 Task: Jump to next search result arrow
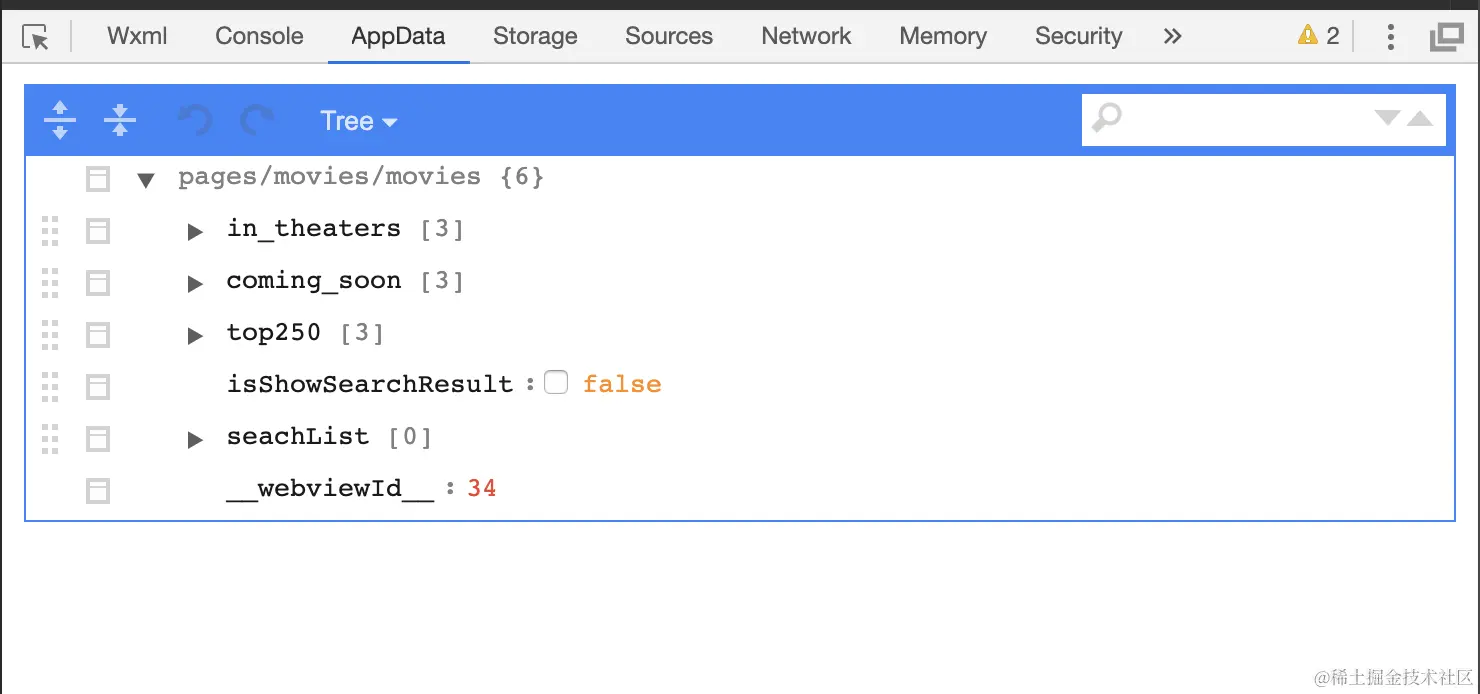[x=1387, y=118]
